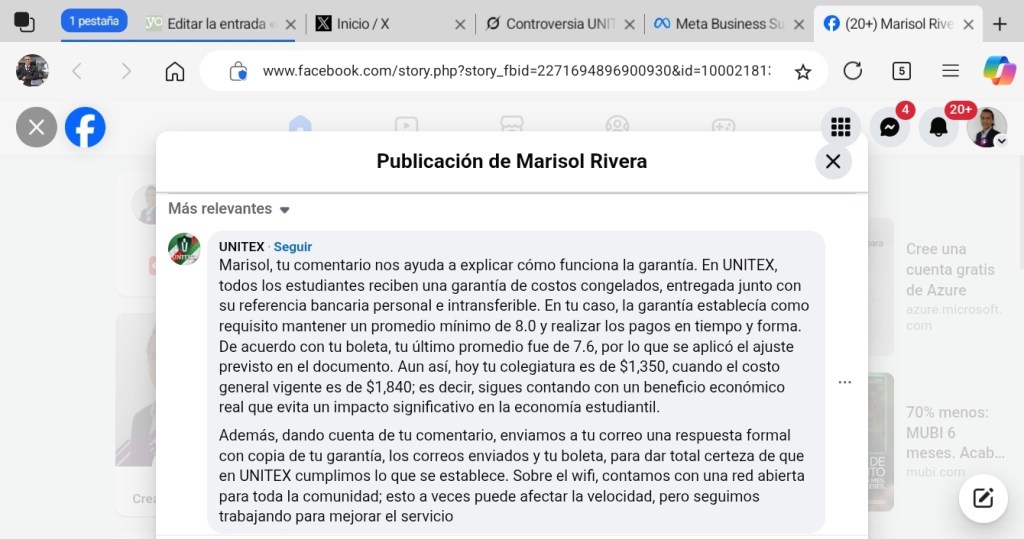1024x539 pixels.
Task: Open the Facebook menu grid icon
Action: point(841,127)
